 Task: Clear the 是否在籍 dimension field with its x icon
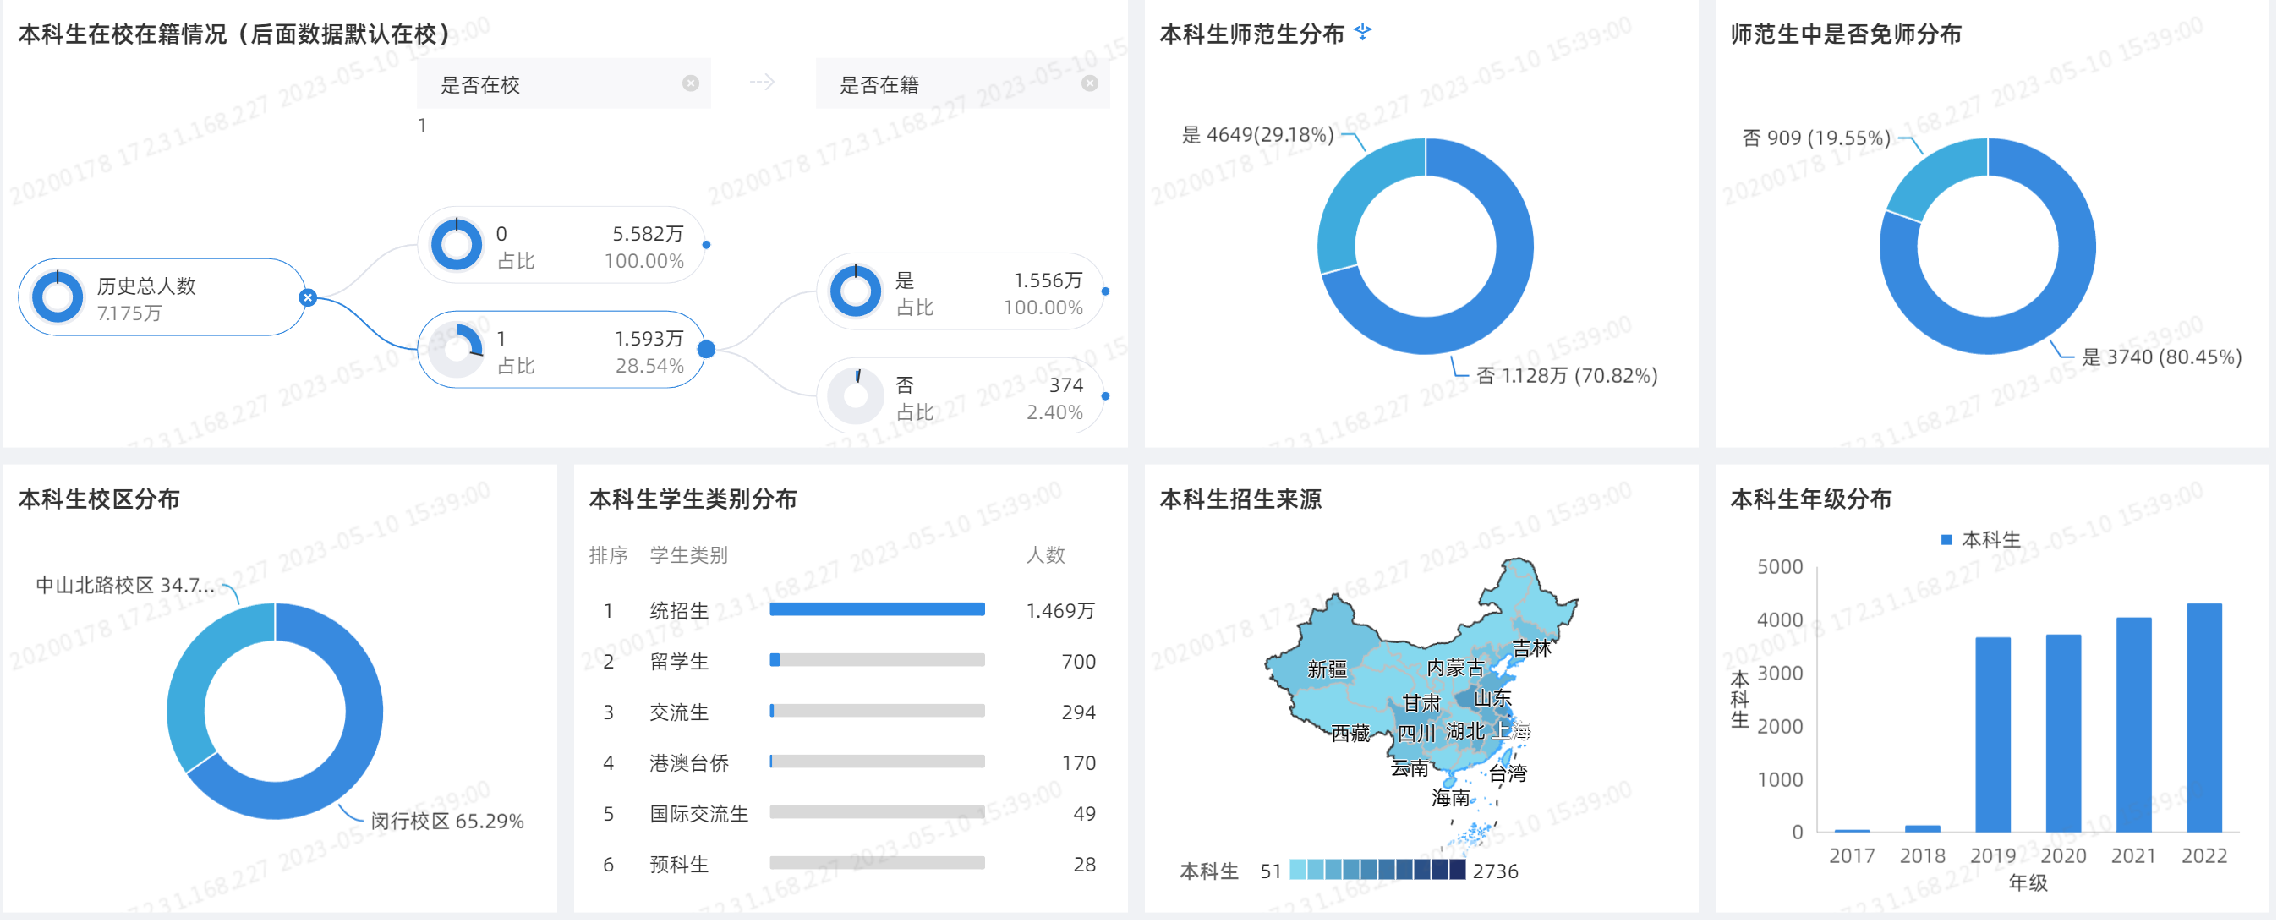pyautogui.click(x=1090, y=83)
